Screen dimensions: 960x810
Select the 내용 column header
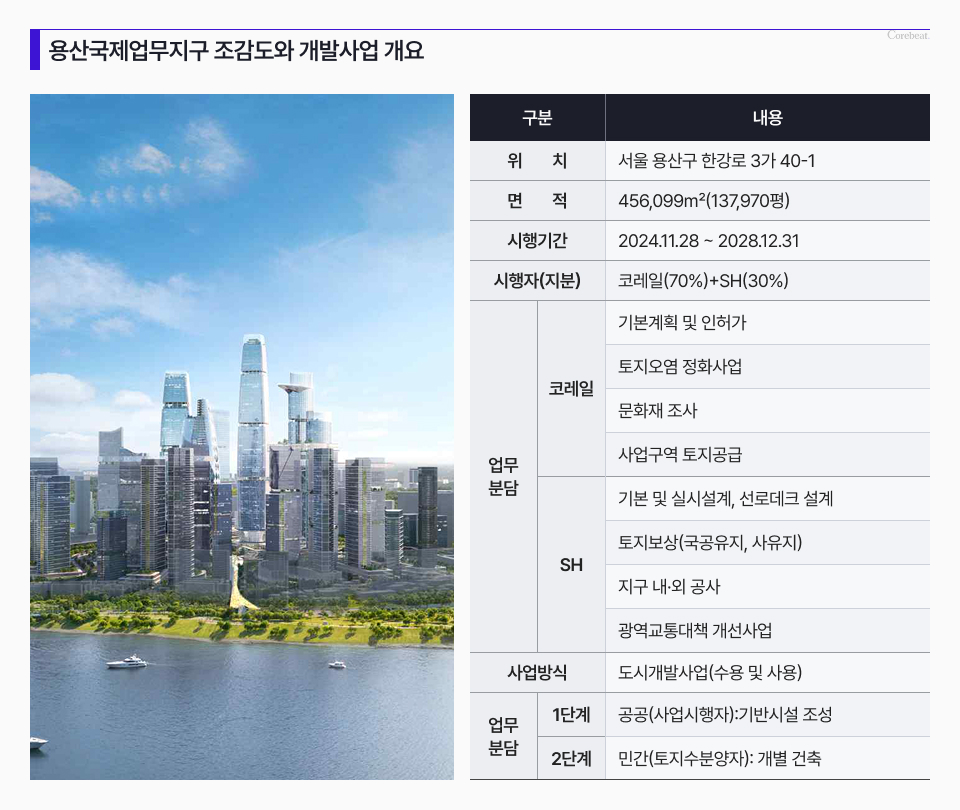pos(767,118)
